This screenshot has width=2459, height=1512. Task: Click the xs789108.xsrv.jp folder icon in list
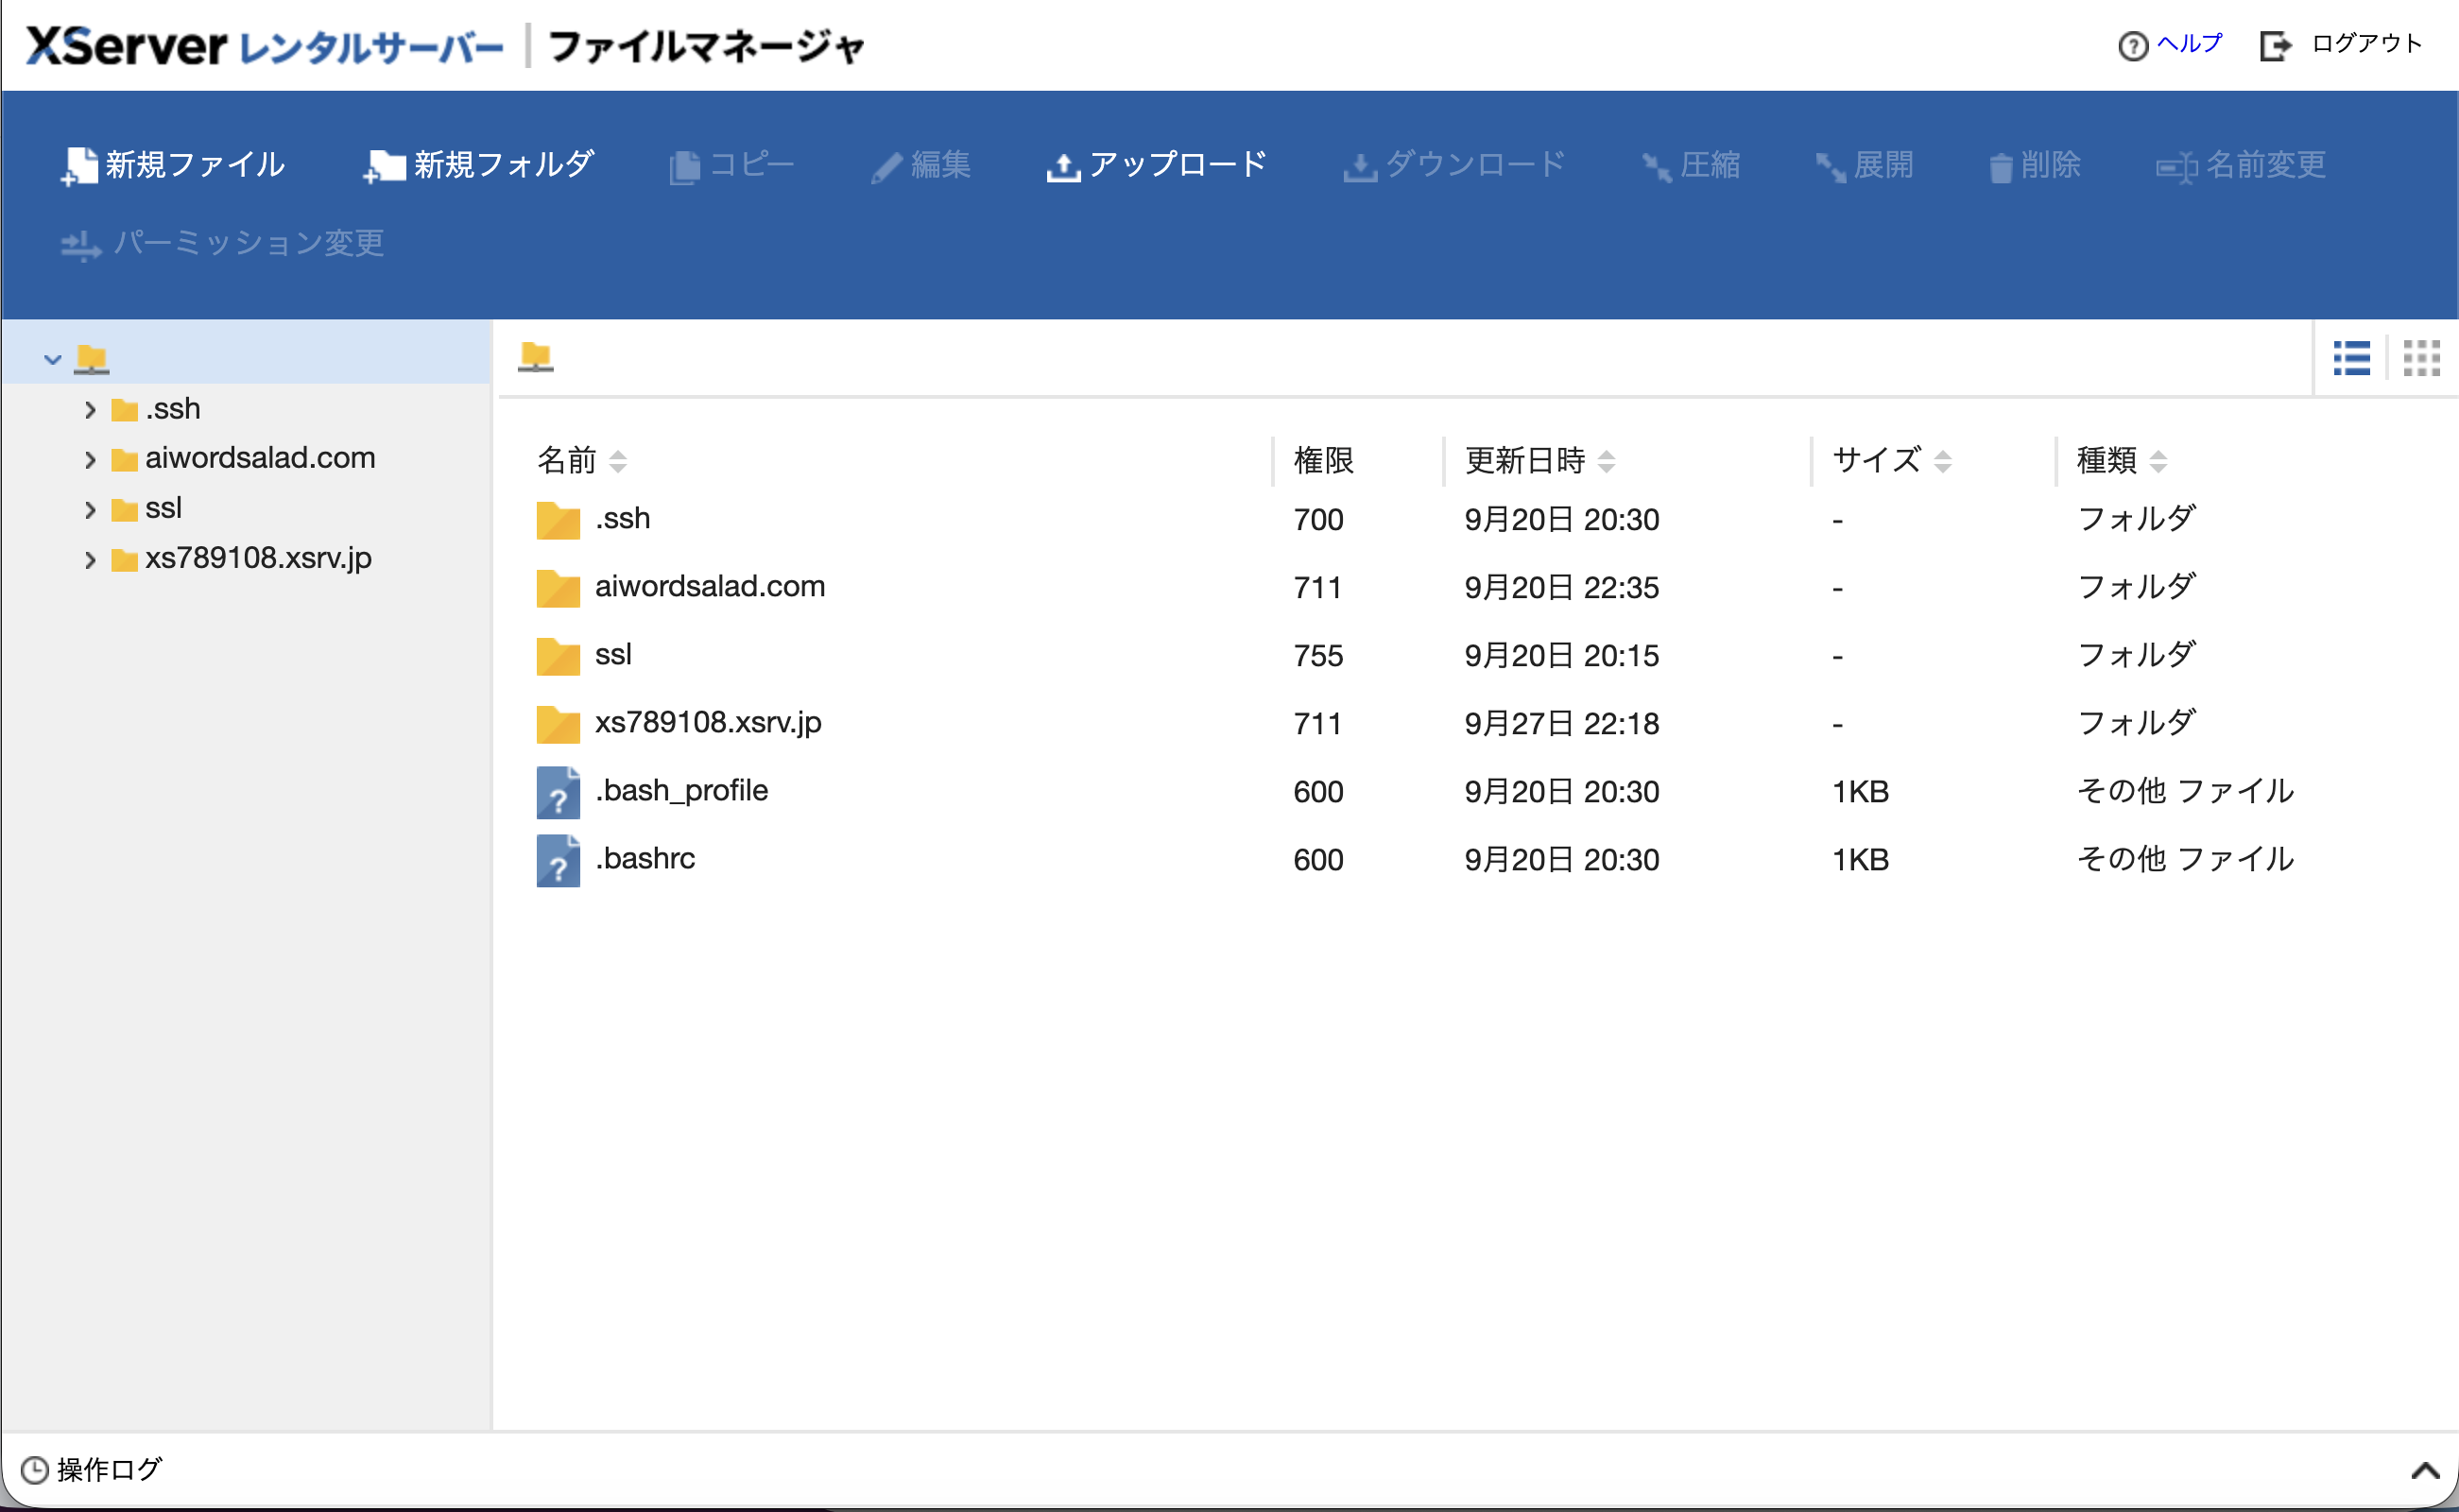[x=558, y=724]
